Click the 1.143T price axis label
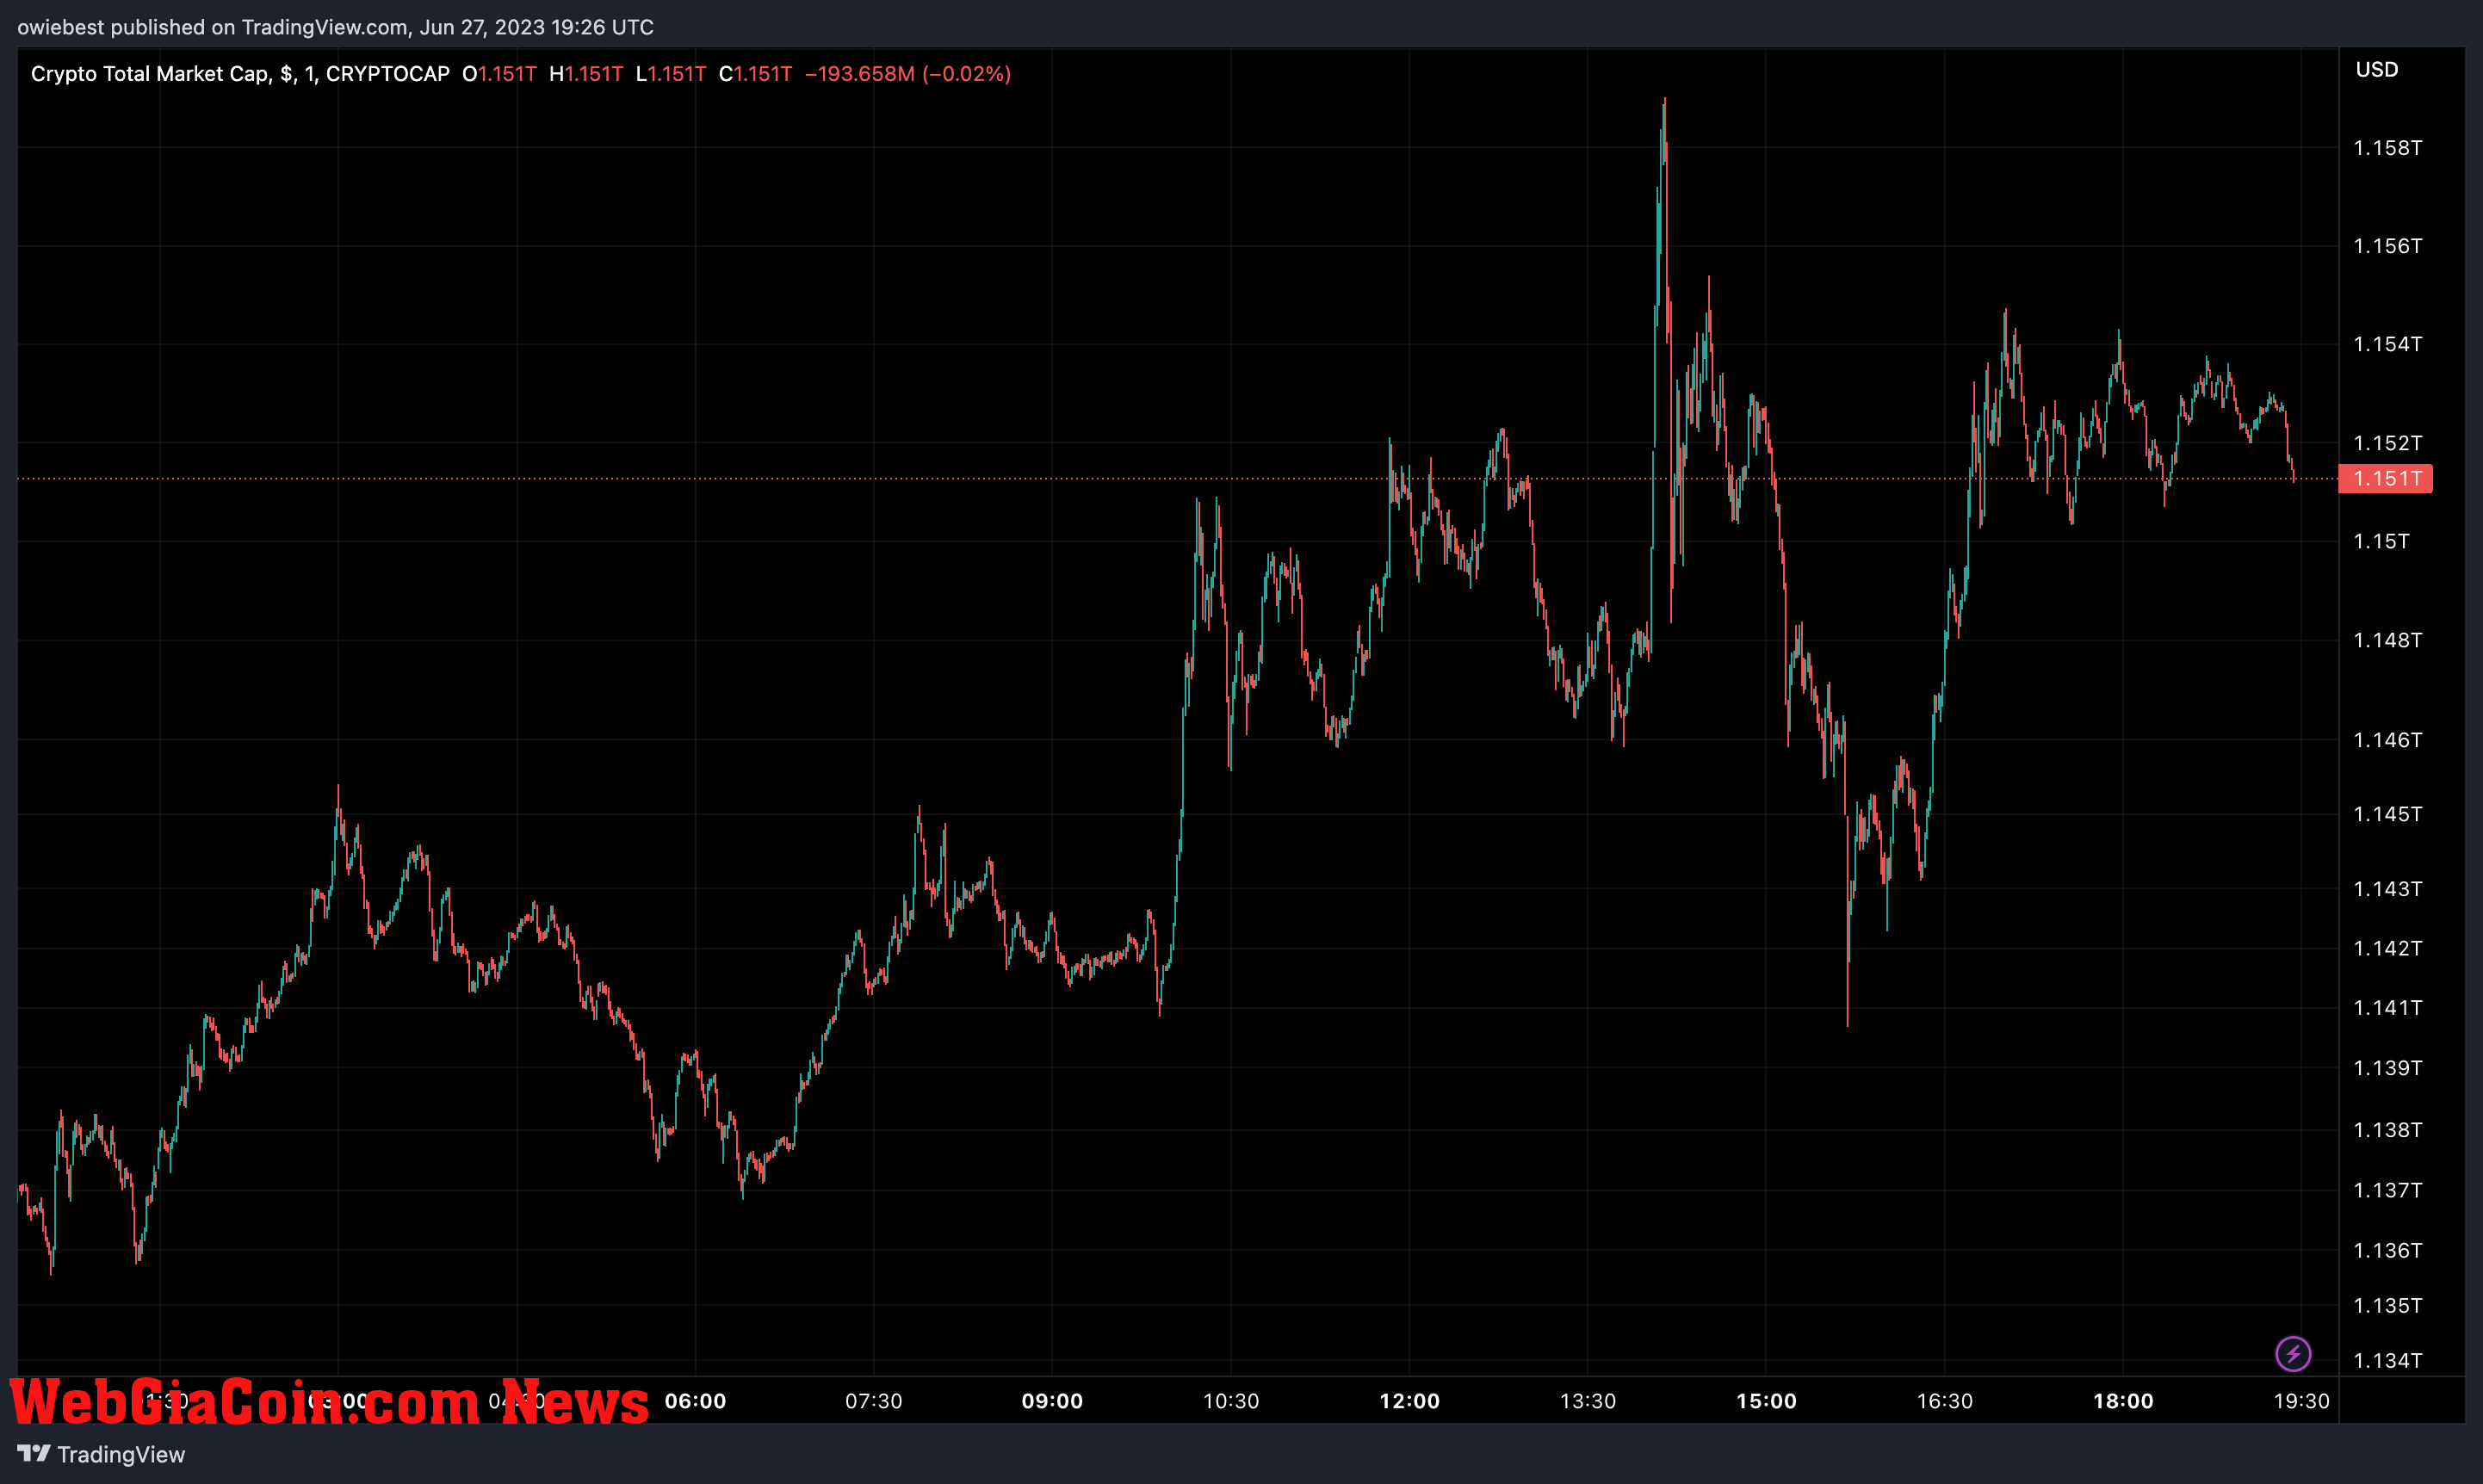 pos(2388,889)
